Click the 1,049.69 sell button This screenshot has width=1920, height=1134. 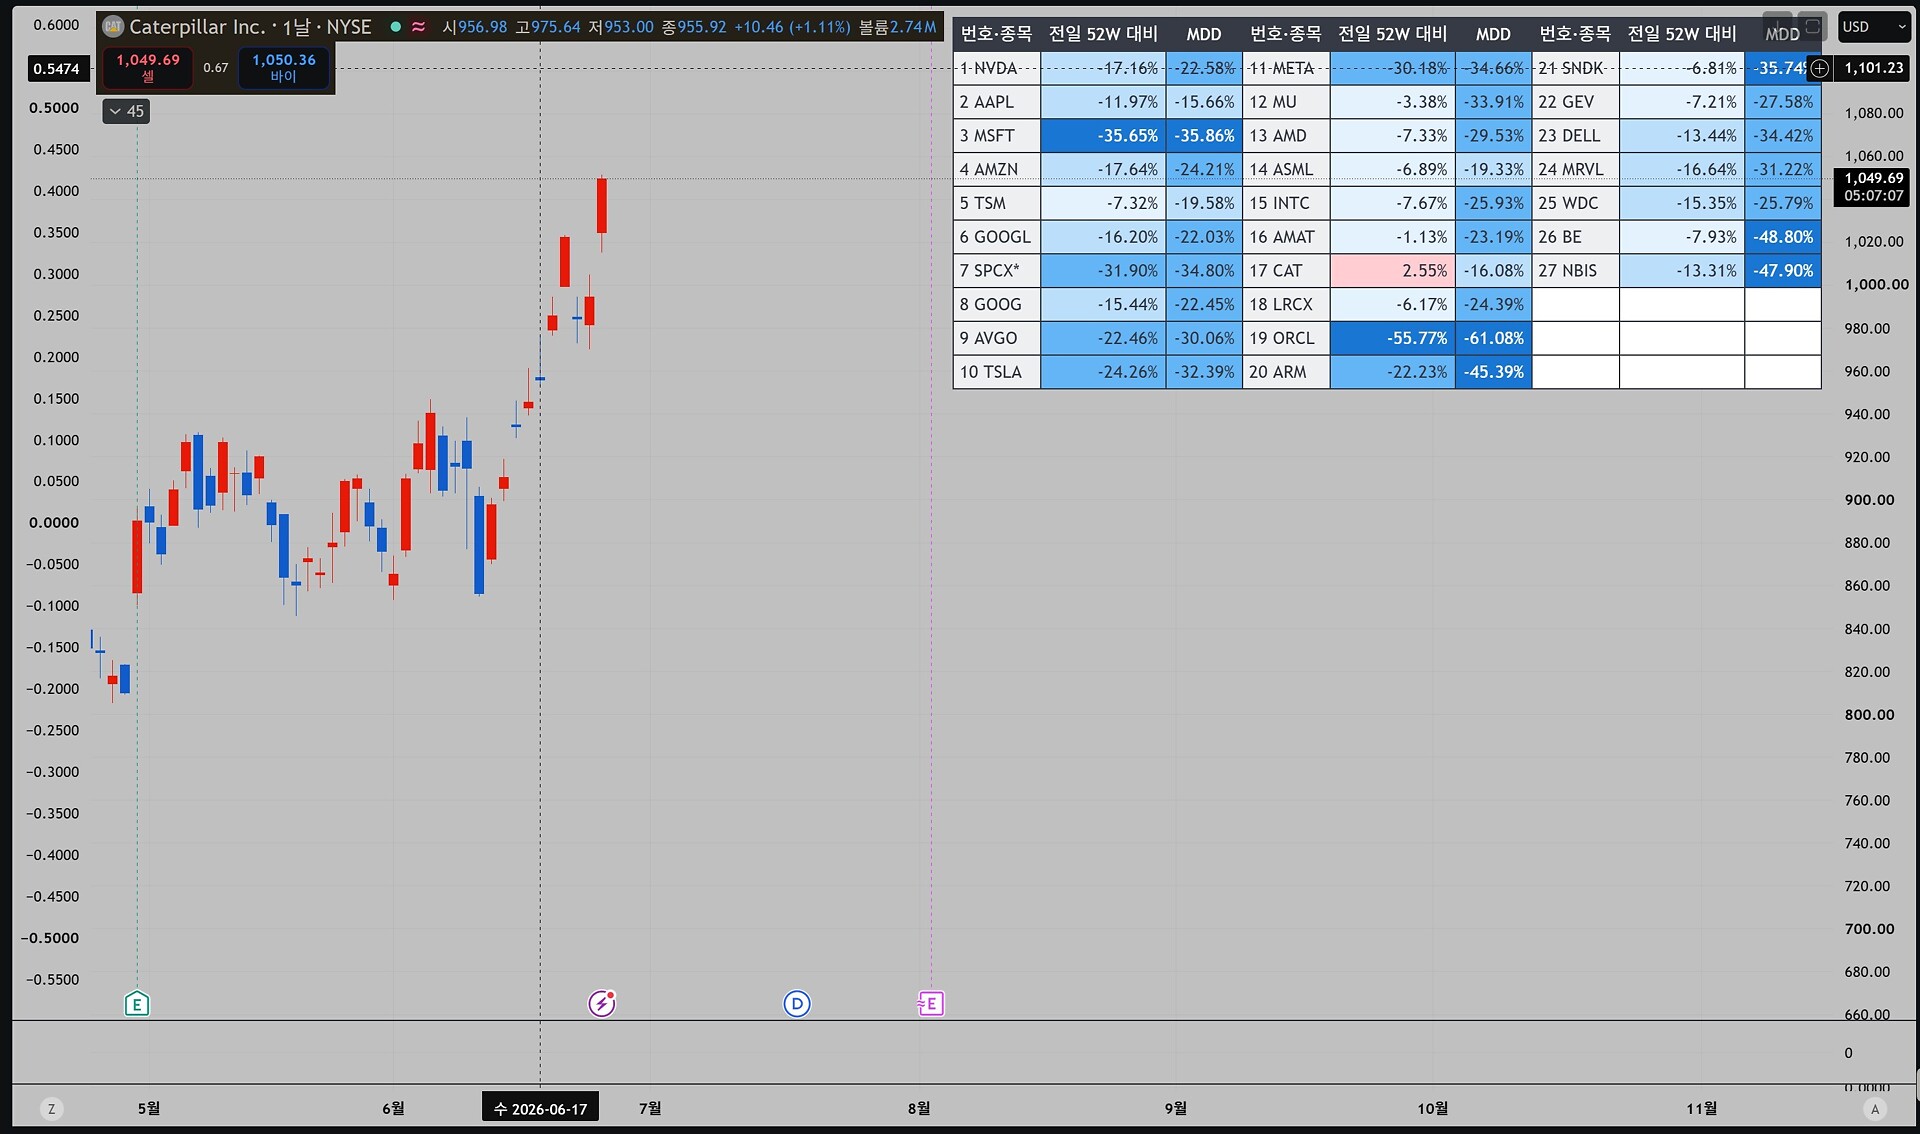148,67
